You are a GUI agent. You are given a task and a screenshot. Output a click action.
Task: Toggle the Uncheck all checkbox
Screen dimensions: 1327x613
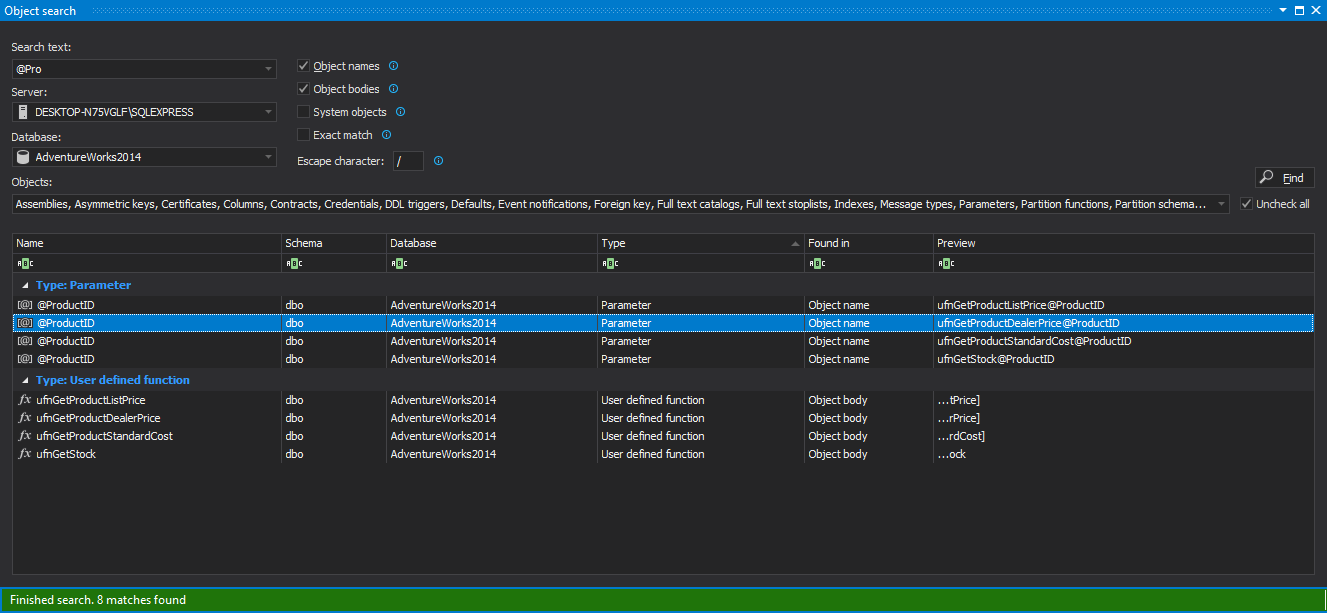tap(1247, 202)
